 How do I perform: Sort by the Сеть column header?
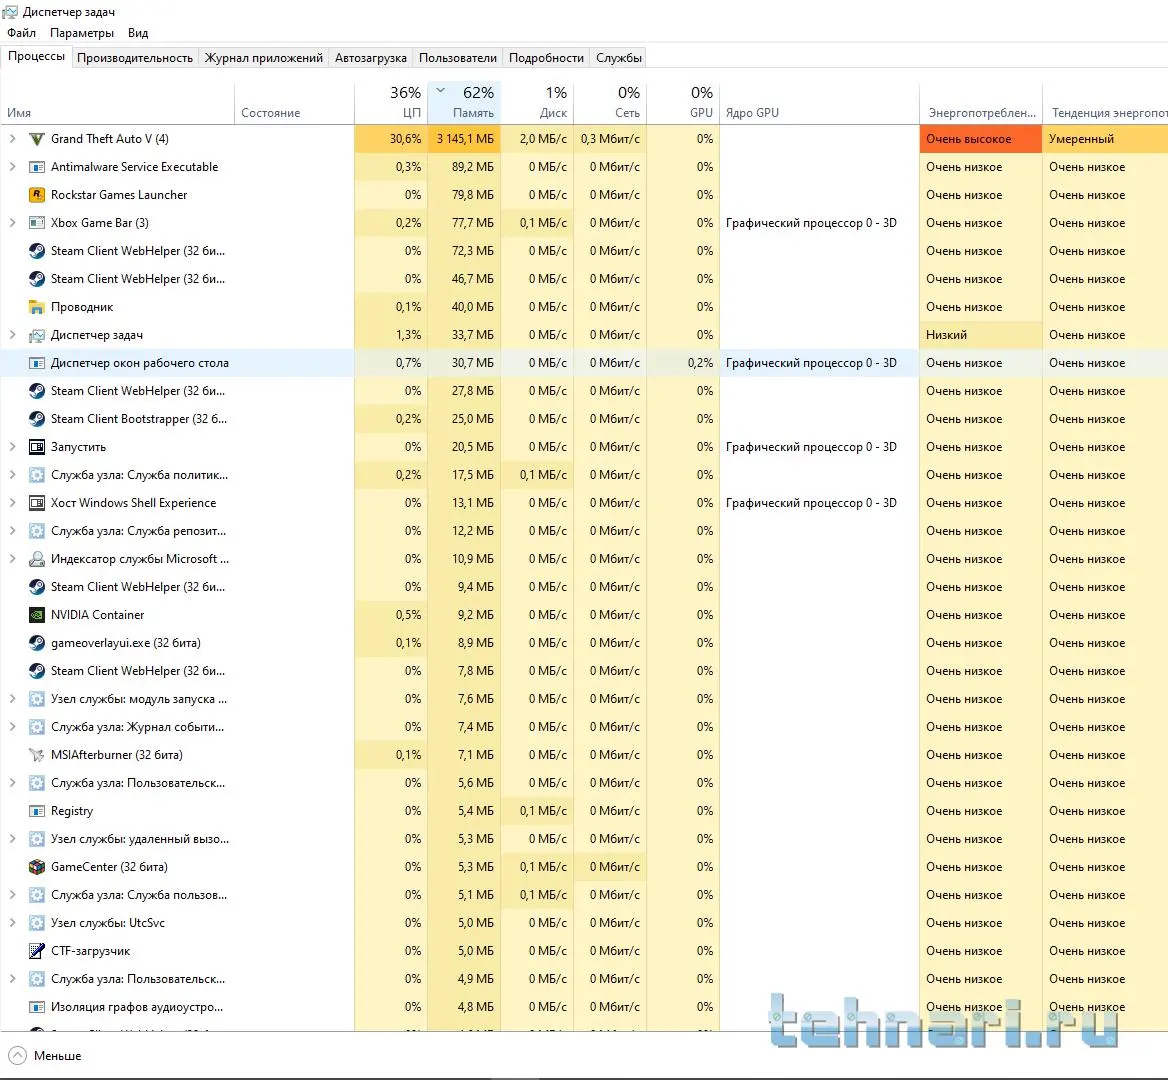click(610, 102)
